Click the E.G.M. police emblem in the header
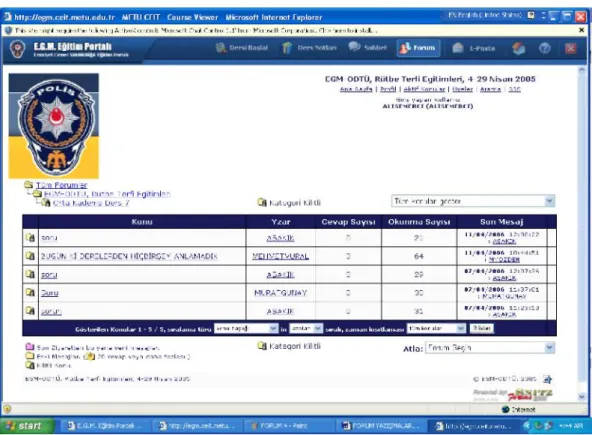 pos(17,49)
